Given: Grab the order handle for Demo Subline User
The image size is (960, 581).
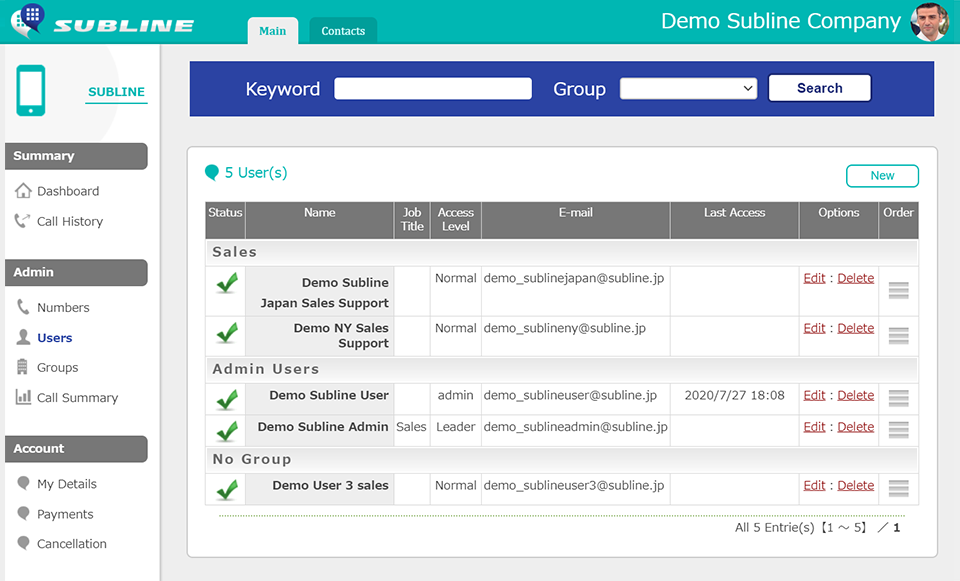Looking at the screenshot, I should coord(898,398).
